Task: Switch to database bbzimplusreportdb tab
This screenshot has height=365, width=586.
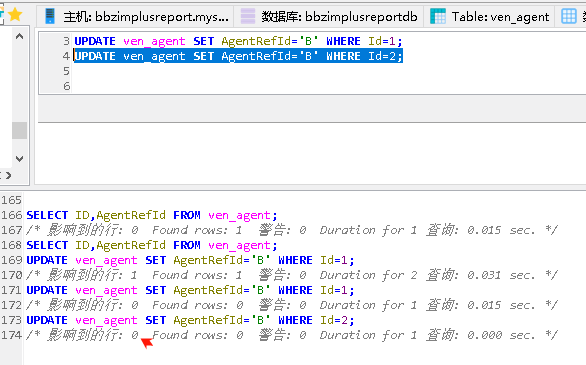Action: [x=329, y=16]
